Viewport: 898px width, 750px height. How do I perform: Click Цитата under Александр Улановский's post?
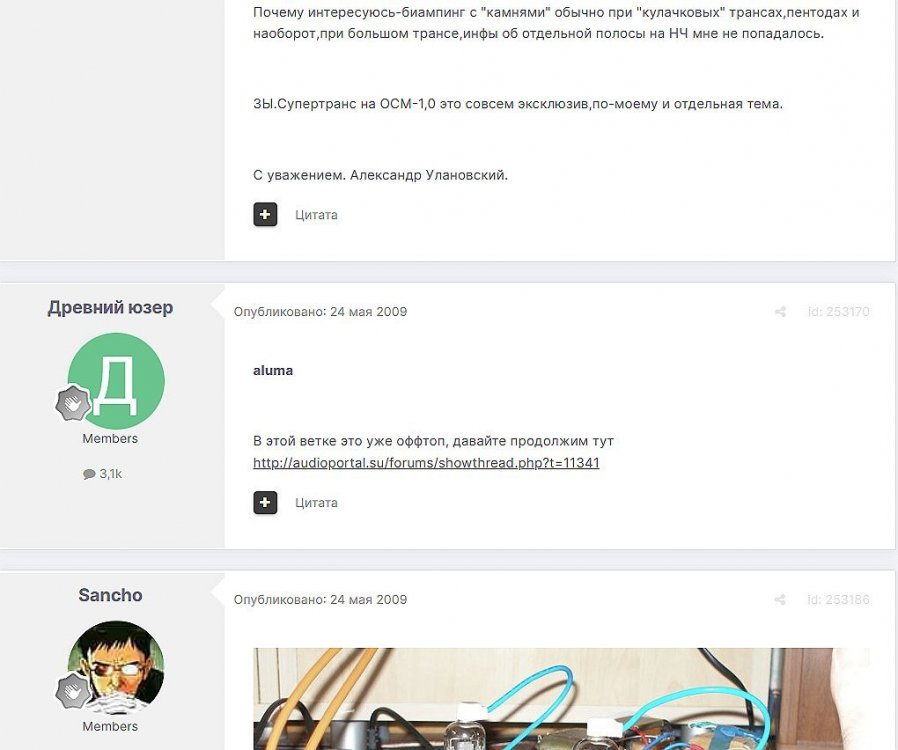(x=316, y=215)
